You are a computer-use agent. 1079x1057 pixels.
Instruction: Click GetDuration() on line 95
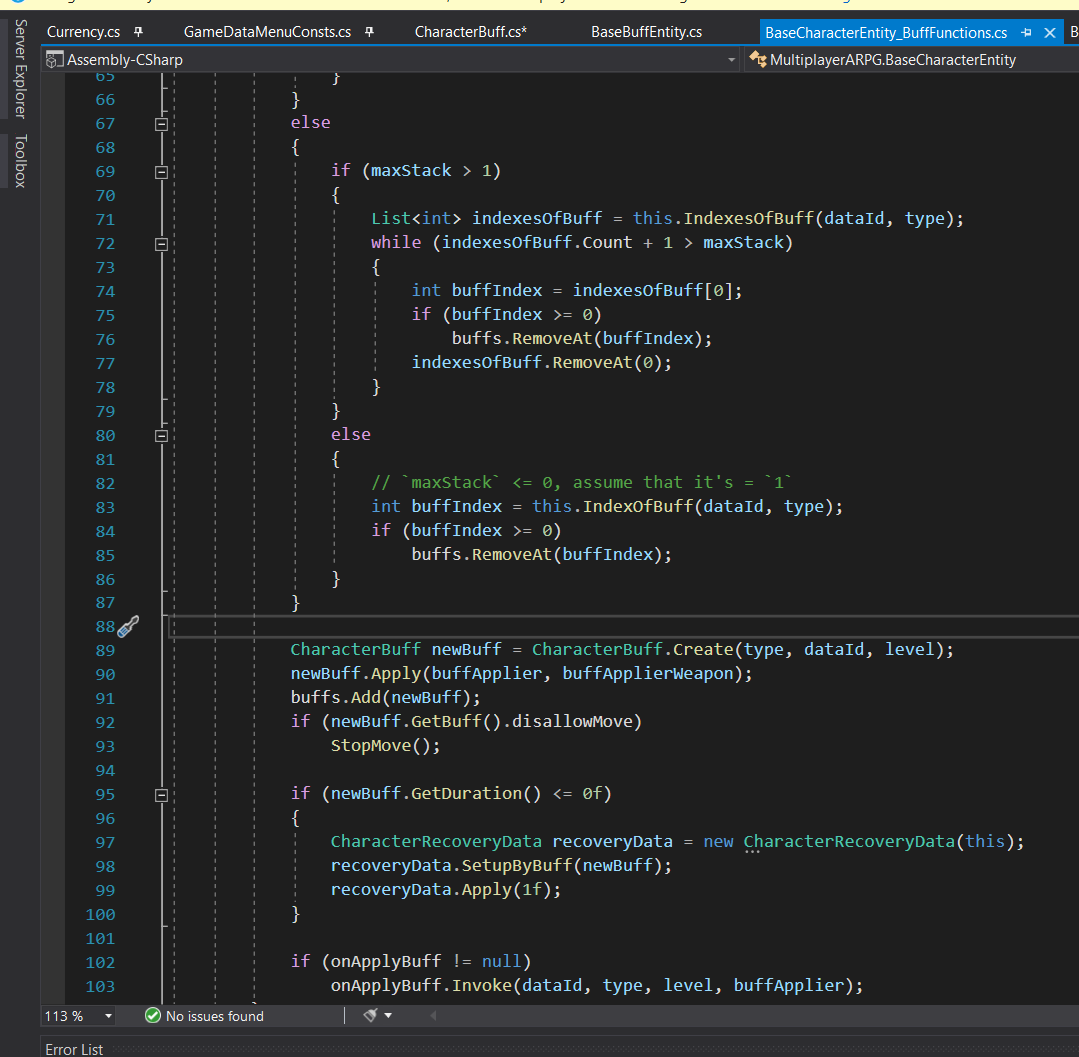click(476, 794)
